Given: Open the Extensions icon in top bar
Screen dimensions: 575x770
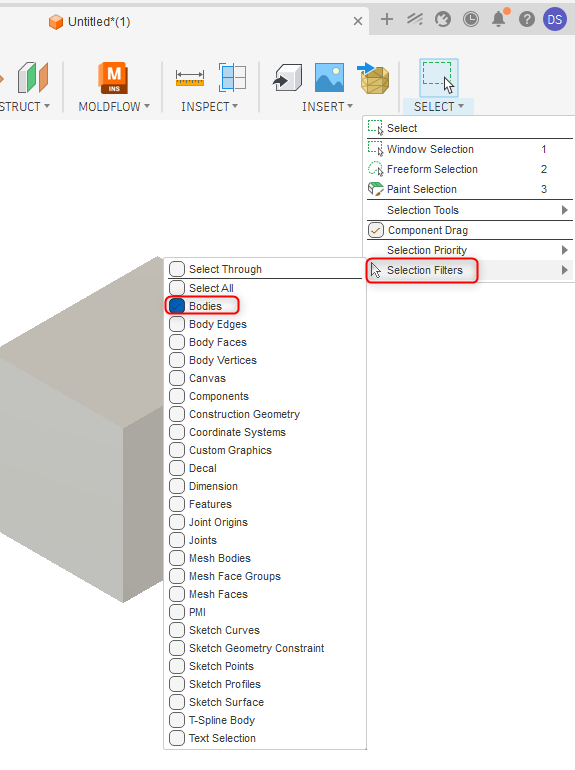Looking at the screenshot, I should (x=415, y=19).
